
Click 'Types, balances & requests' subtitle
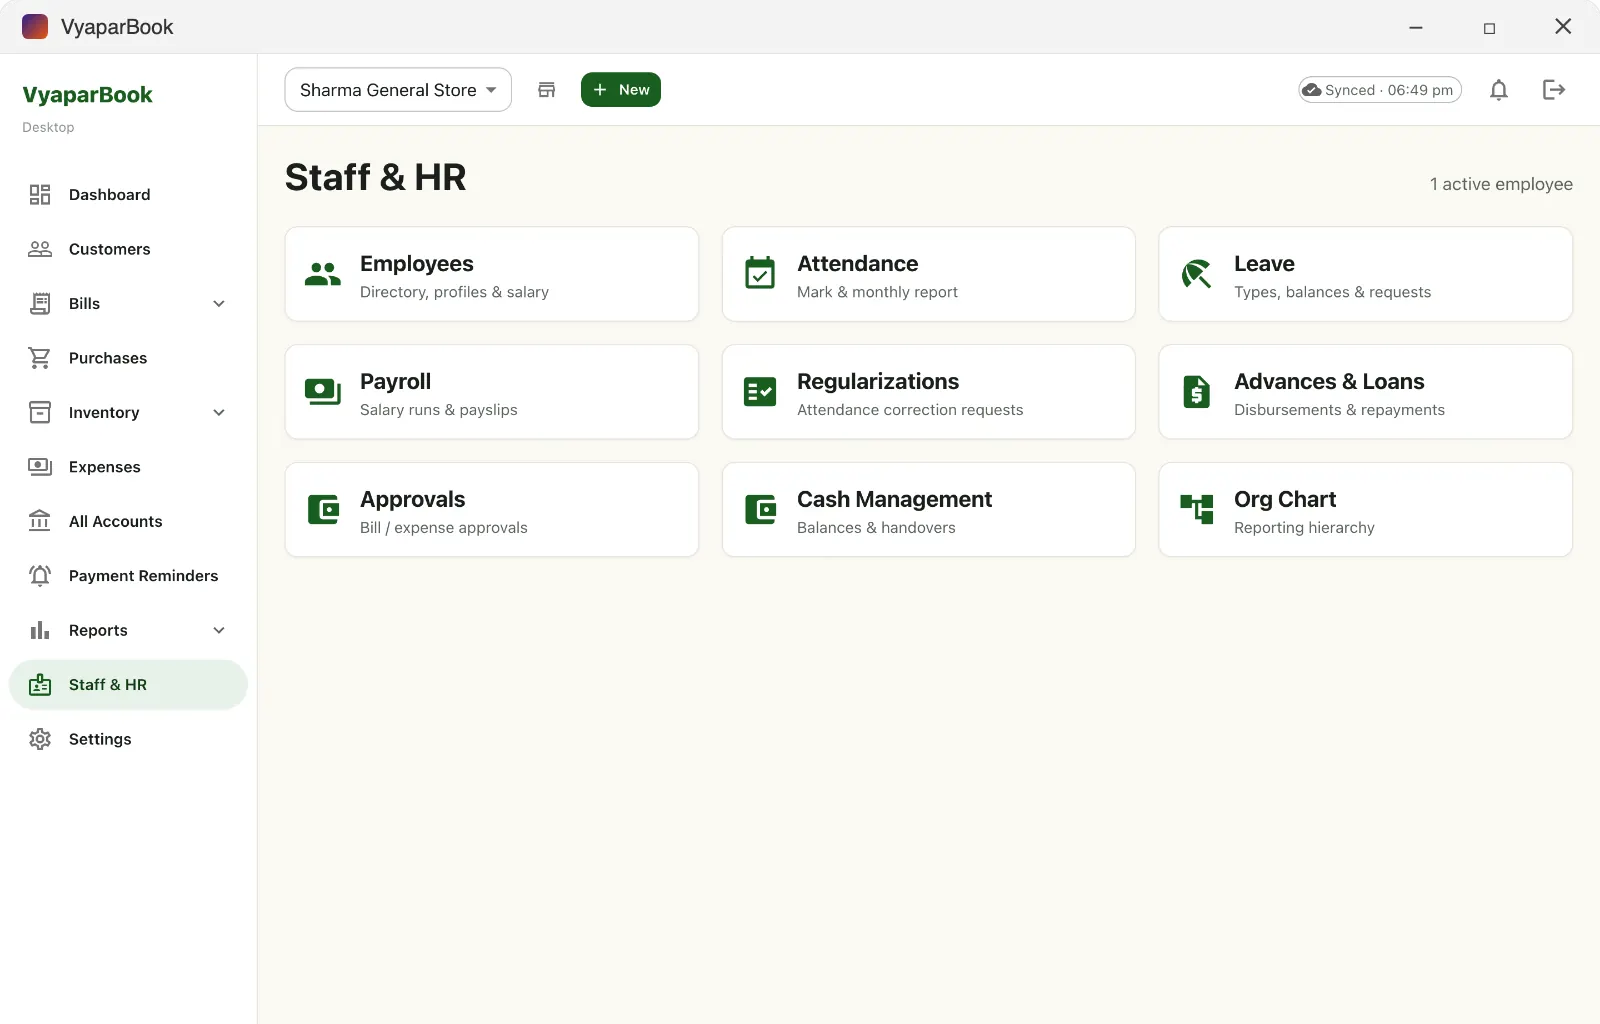click(1332, 292)
